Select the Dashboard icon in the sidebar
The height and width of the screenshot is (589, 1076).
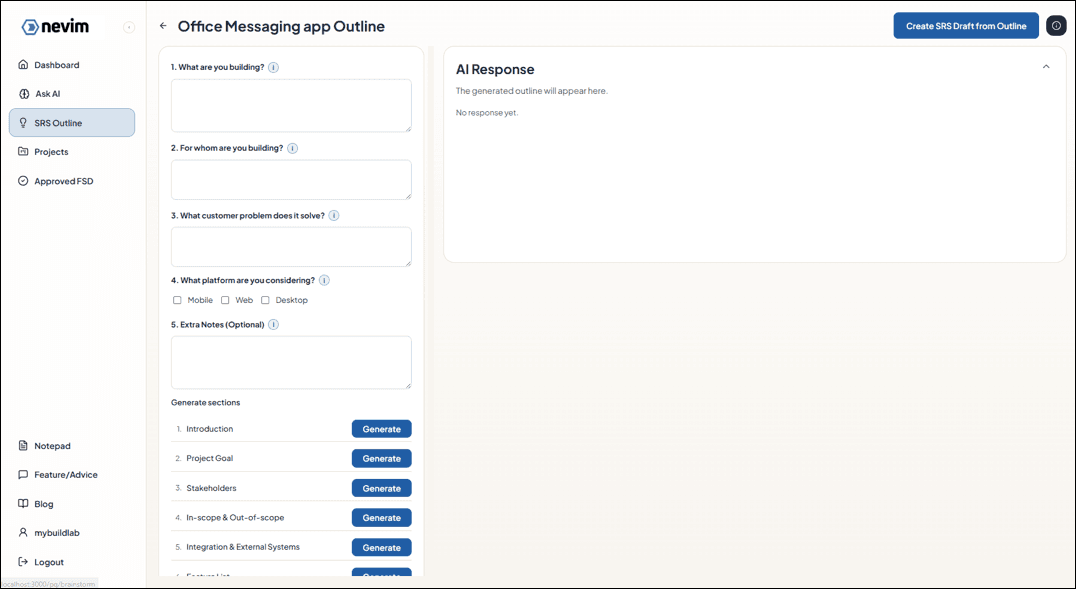point(23,64)
